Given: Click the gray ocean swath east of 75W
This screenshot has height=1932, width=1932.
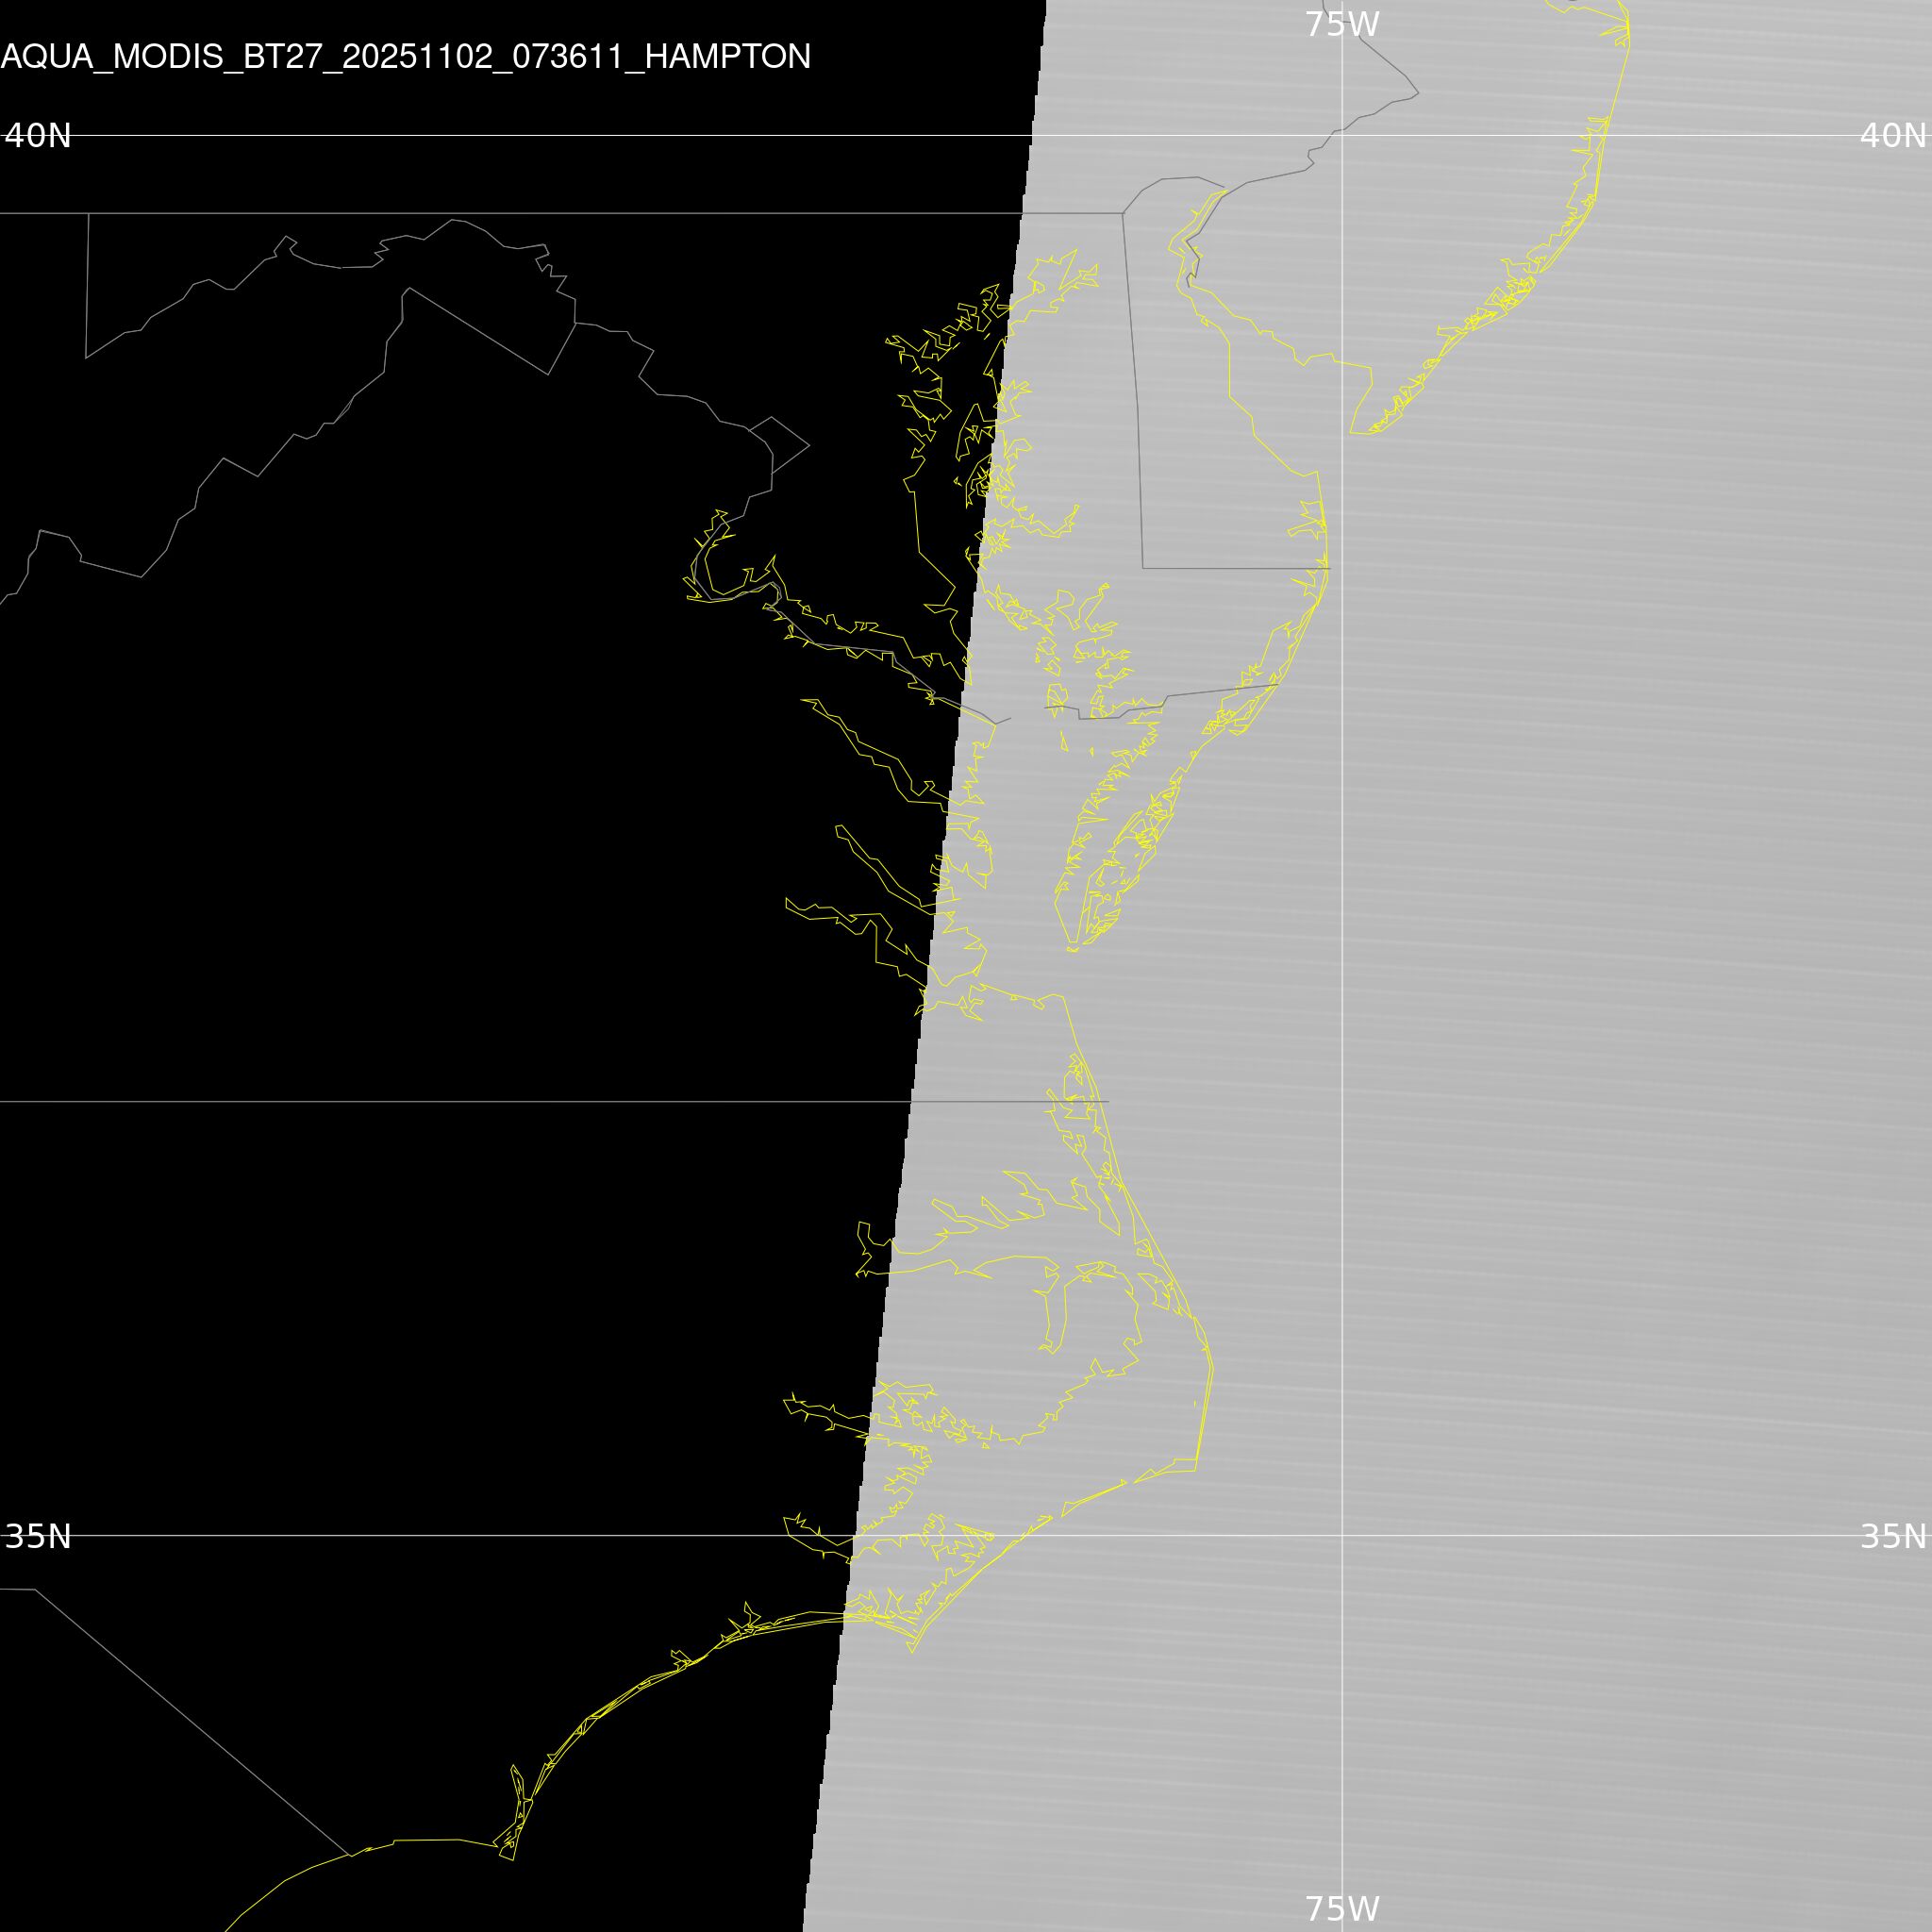Looking at the screenshot, I should click(x=1650, y=1000).
